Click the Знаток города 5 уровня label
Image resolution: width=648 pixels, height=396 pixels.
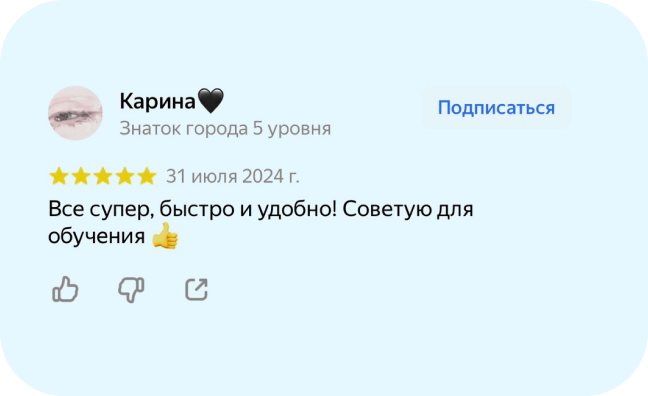pos(225,129)
